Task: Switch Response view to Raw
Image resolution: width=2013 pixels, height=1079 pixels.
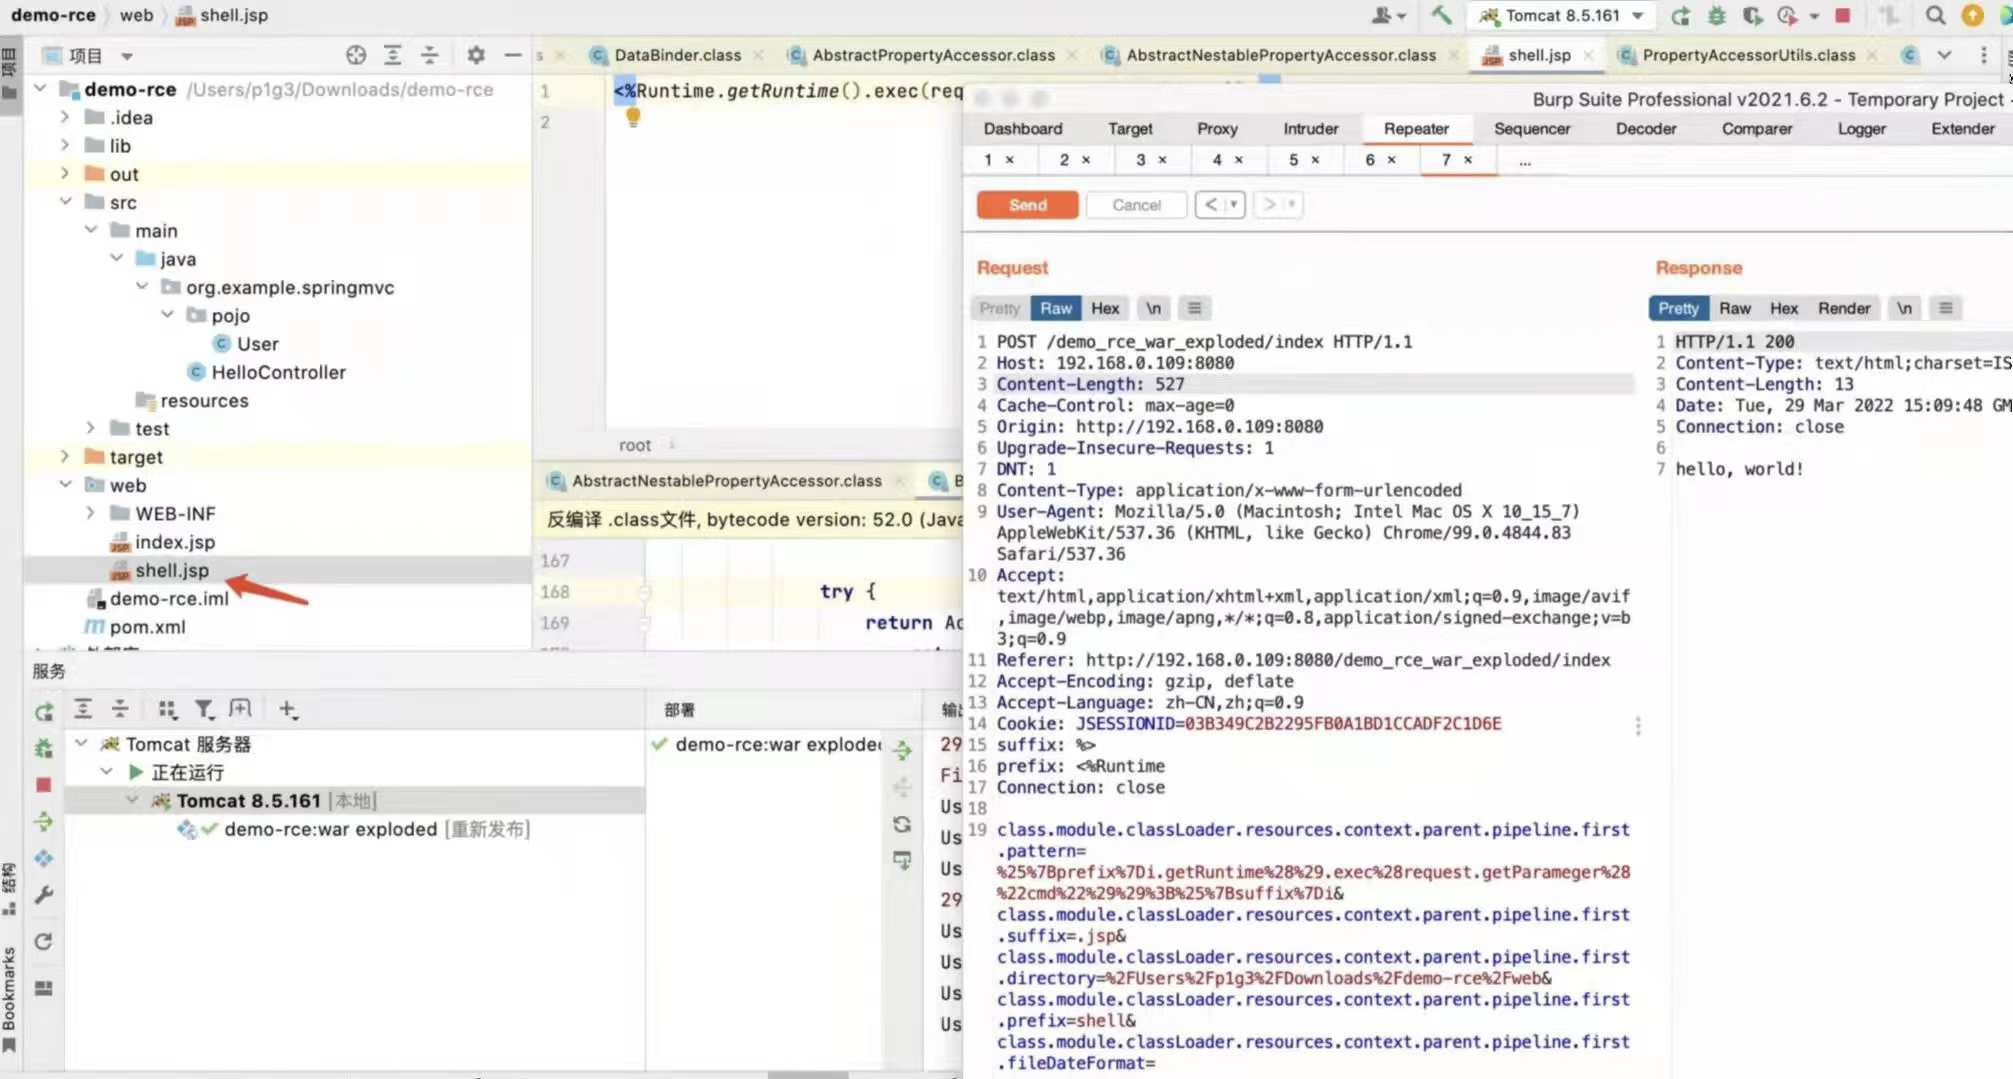Action: [x=1735, y=308]
